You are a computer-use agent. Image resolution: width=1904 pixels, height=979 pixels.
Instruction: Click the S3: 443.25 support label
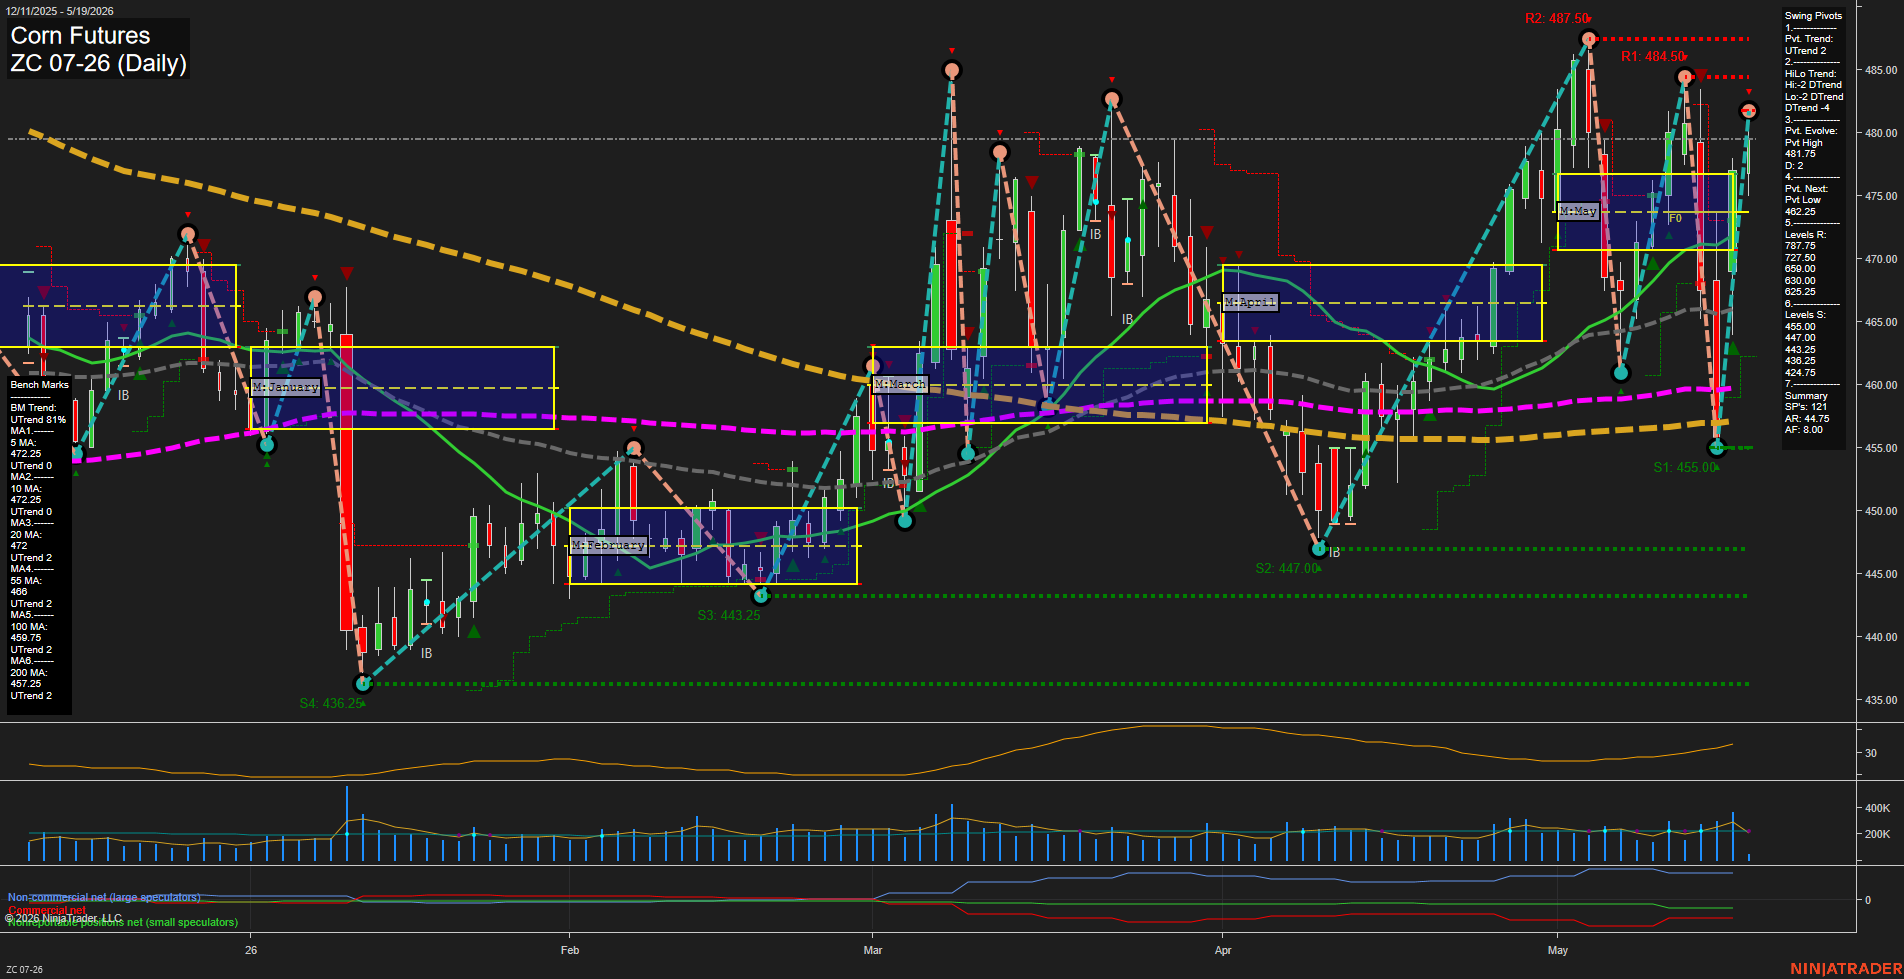point(728,615)
